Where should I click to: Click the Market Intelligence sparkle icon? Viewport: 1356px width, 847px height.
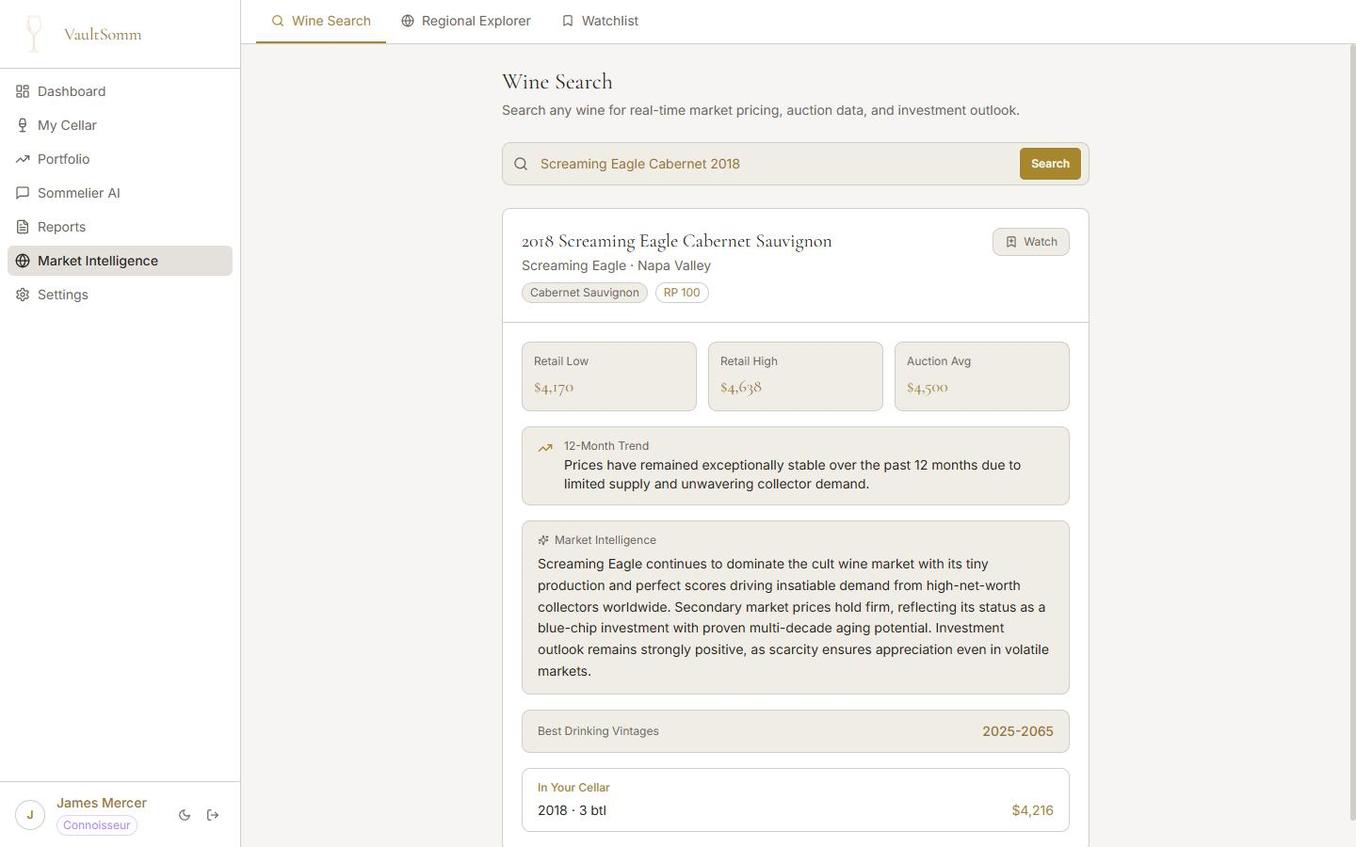(544, 540)
